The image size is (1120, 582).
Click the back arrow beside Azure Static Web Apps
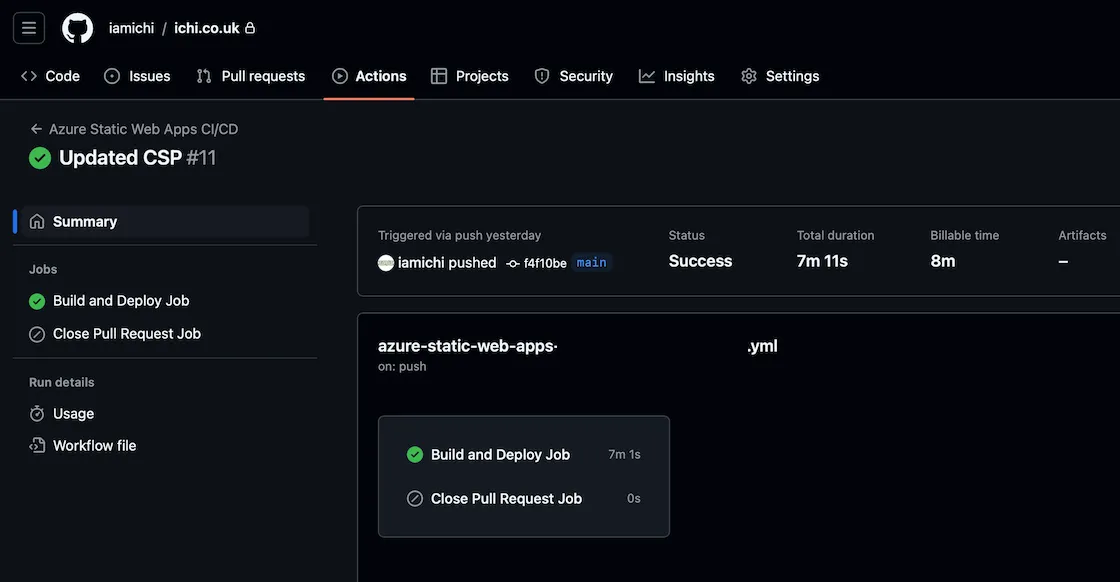[36, 129]
